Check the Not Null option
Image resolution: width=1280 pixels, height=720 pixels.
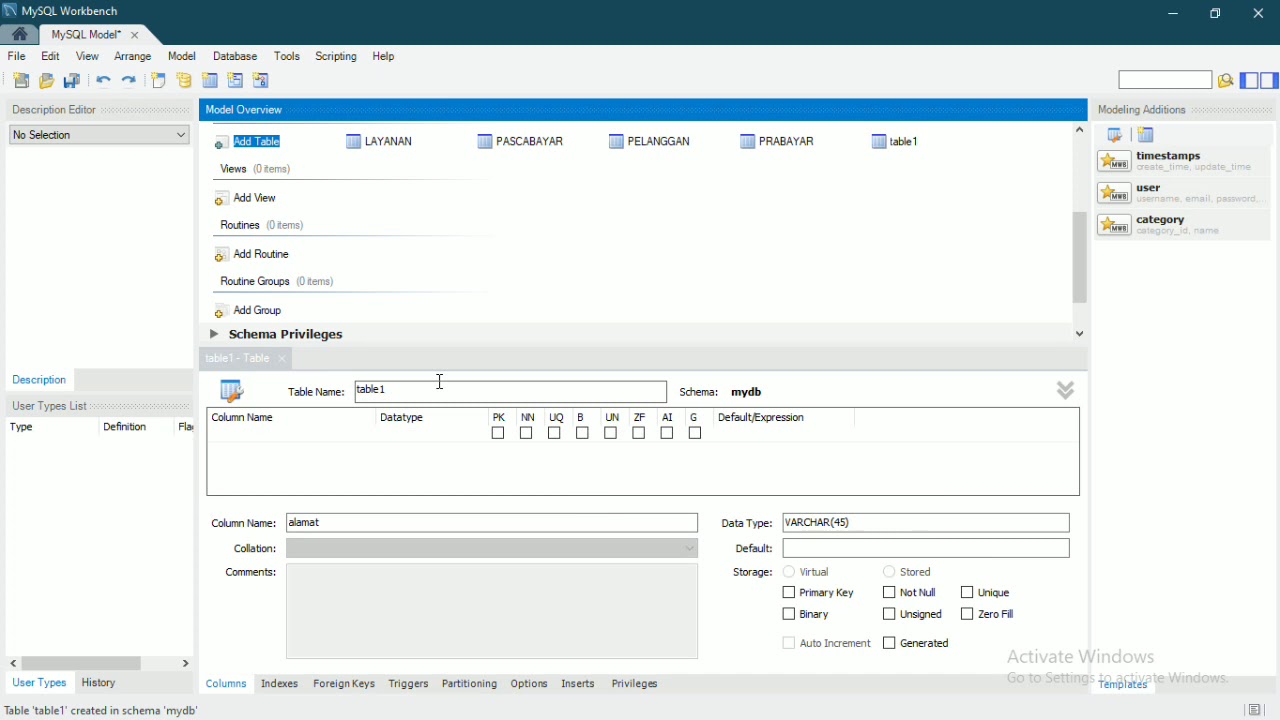coord(889,593)
